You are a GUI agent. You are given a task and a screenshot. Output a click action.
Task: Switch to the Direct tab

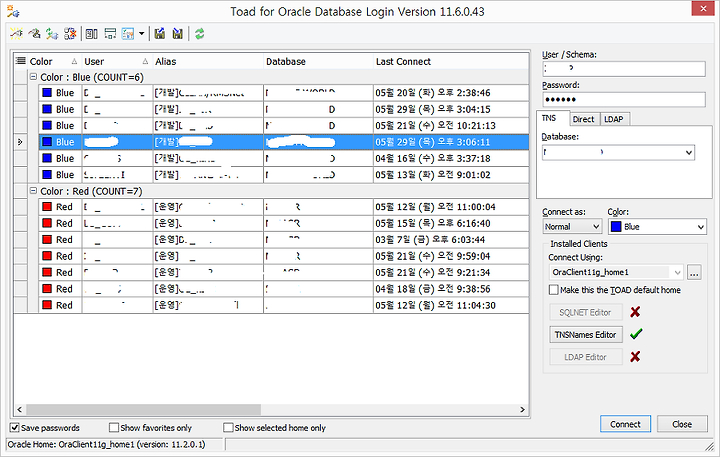pyautogui.click(x=583, y=119)
